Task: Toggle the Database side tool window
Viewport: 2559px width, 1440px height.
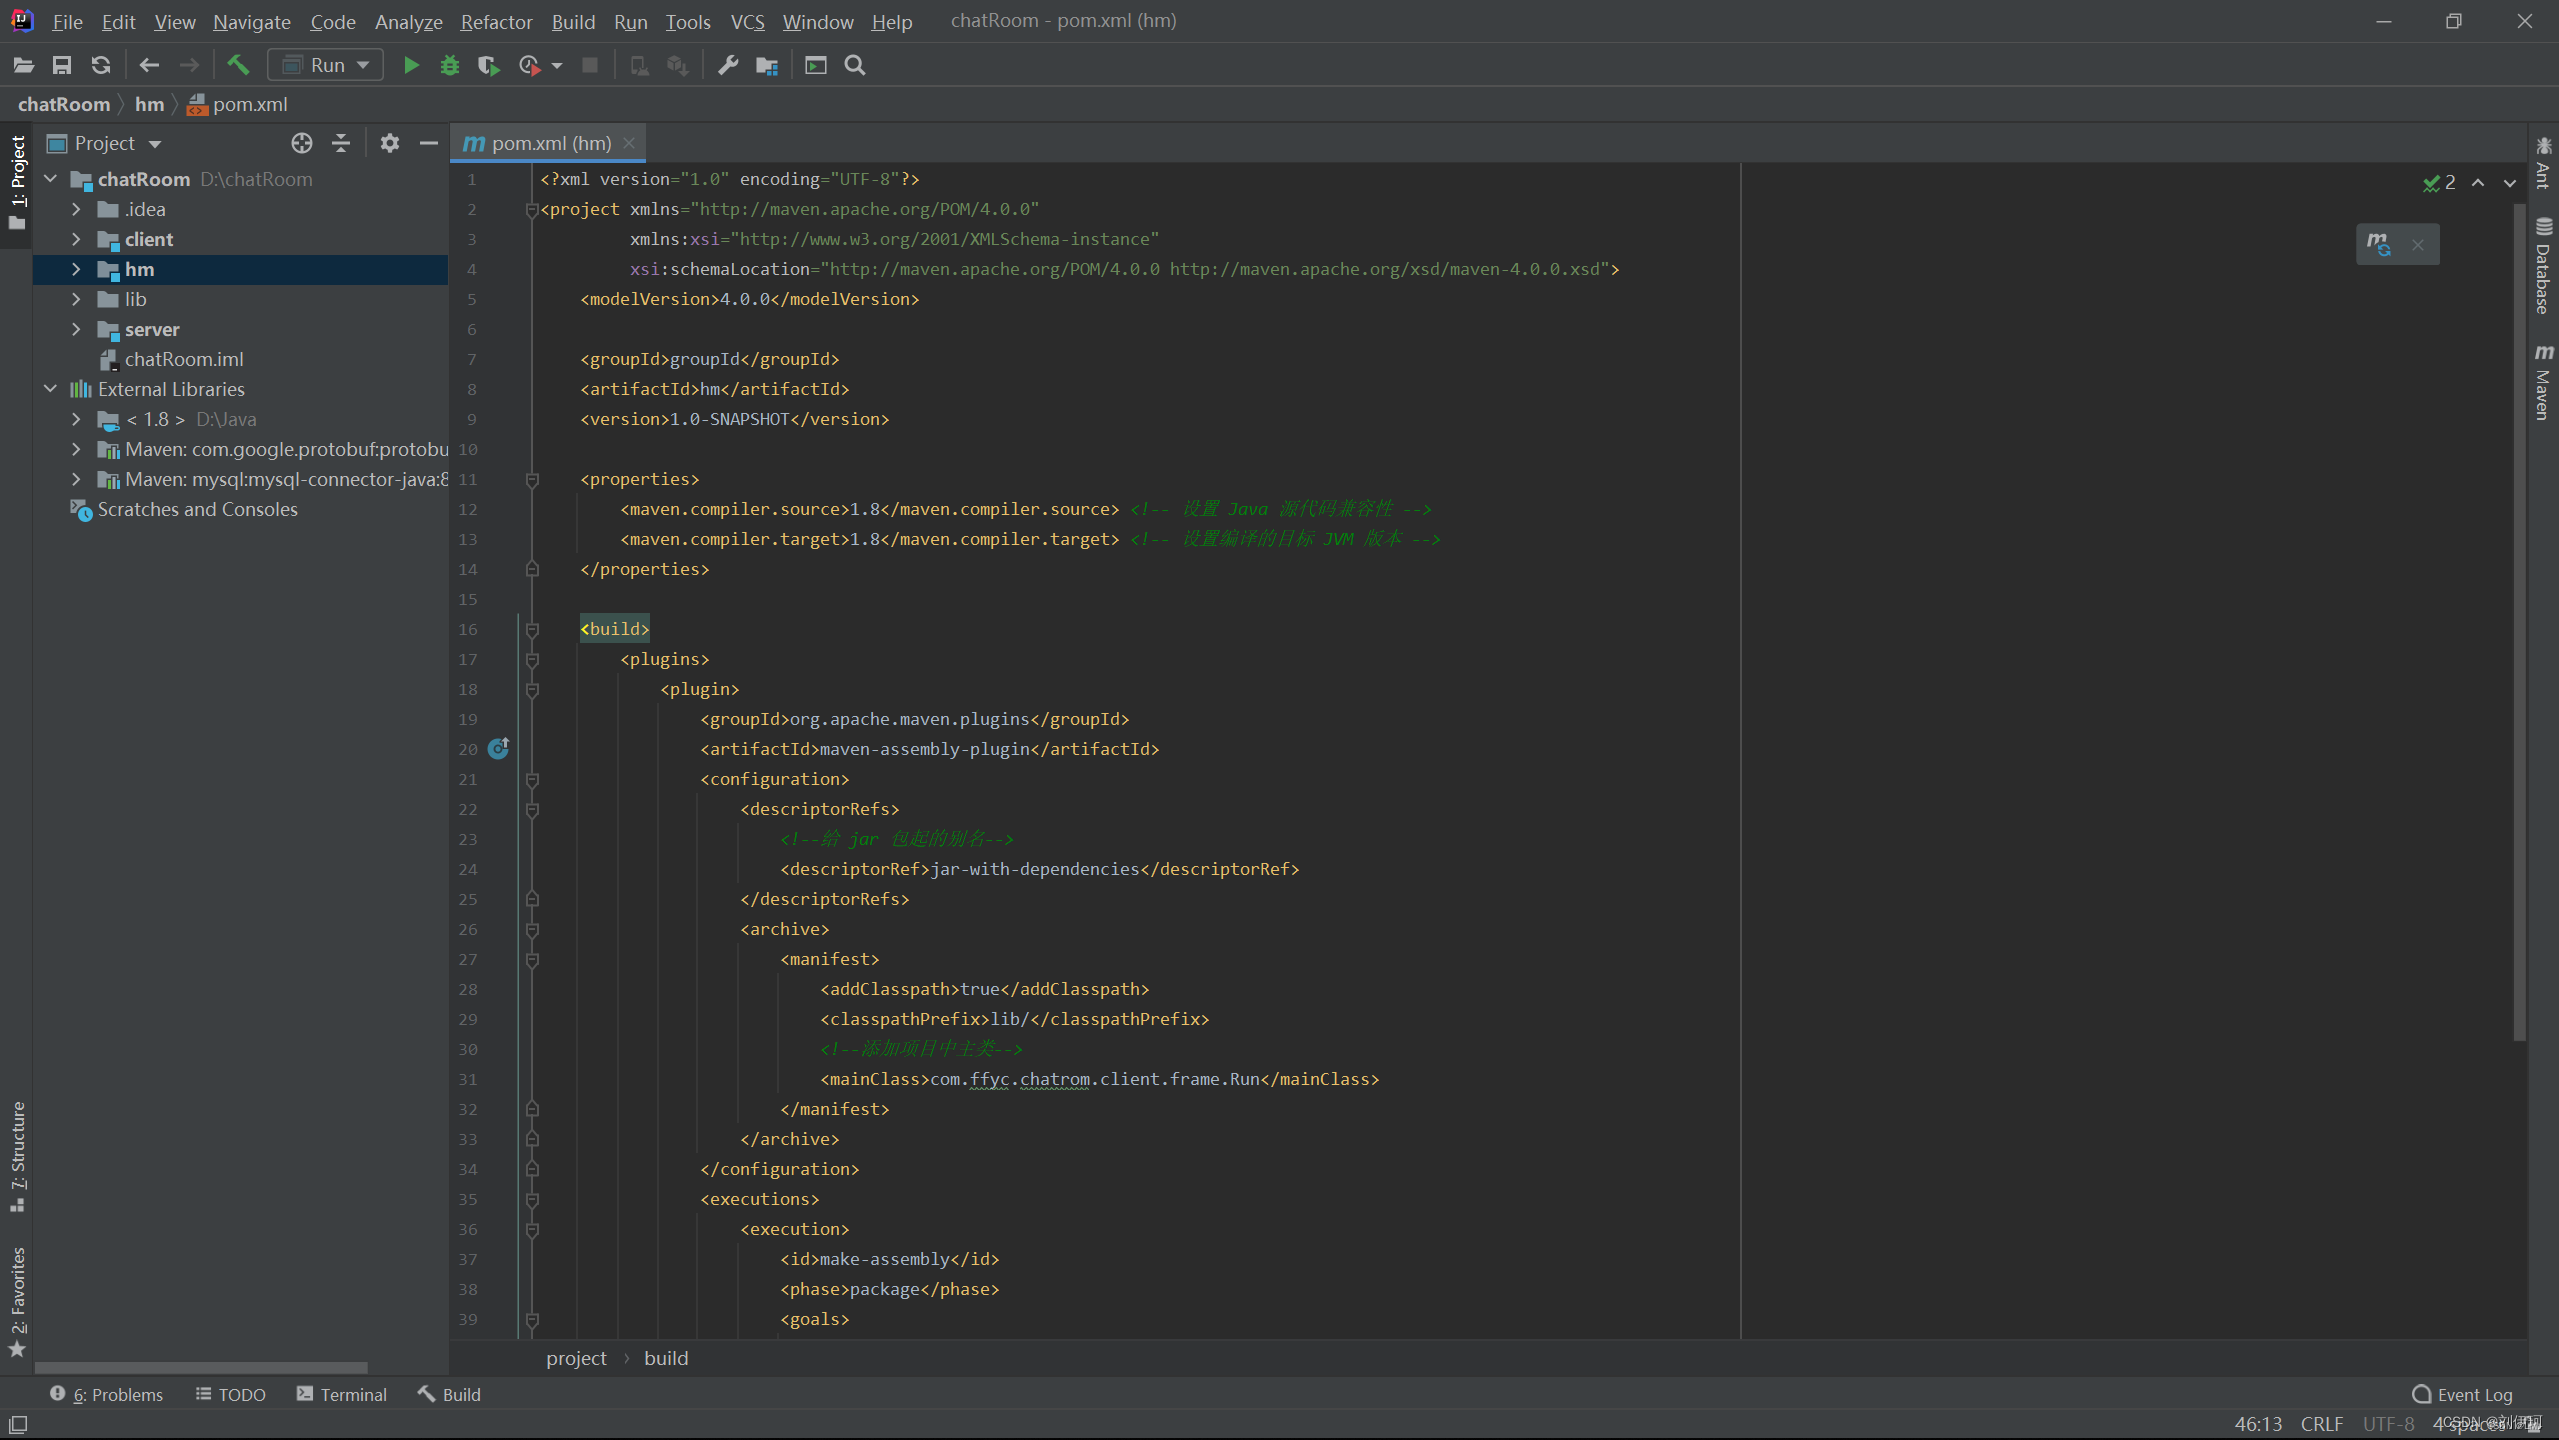Action: point(2543,266)
